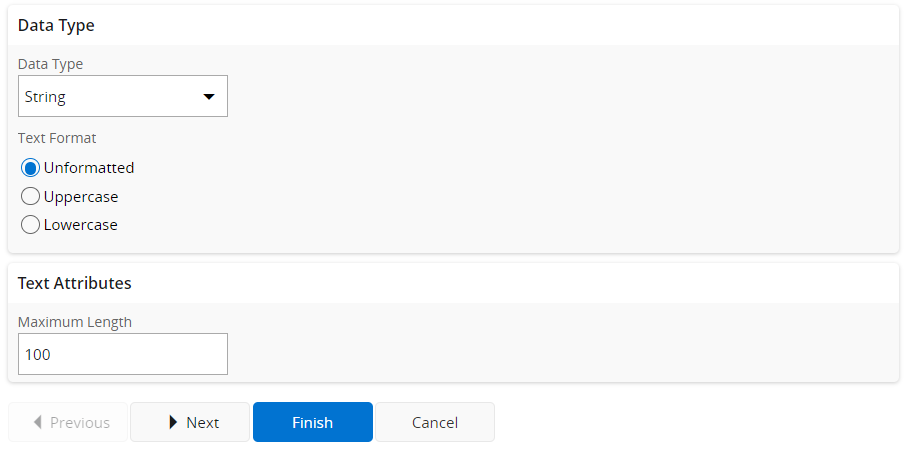
Task: Enable the Lowercase radio button
Action: 30,225
